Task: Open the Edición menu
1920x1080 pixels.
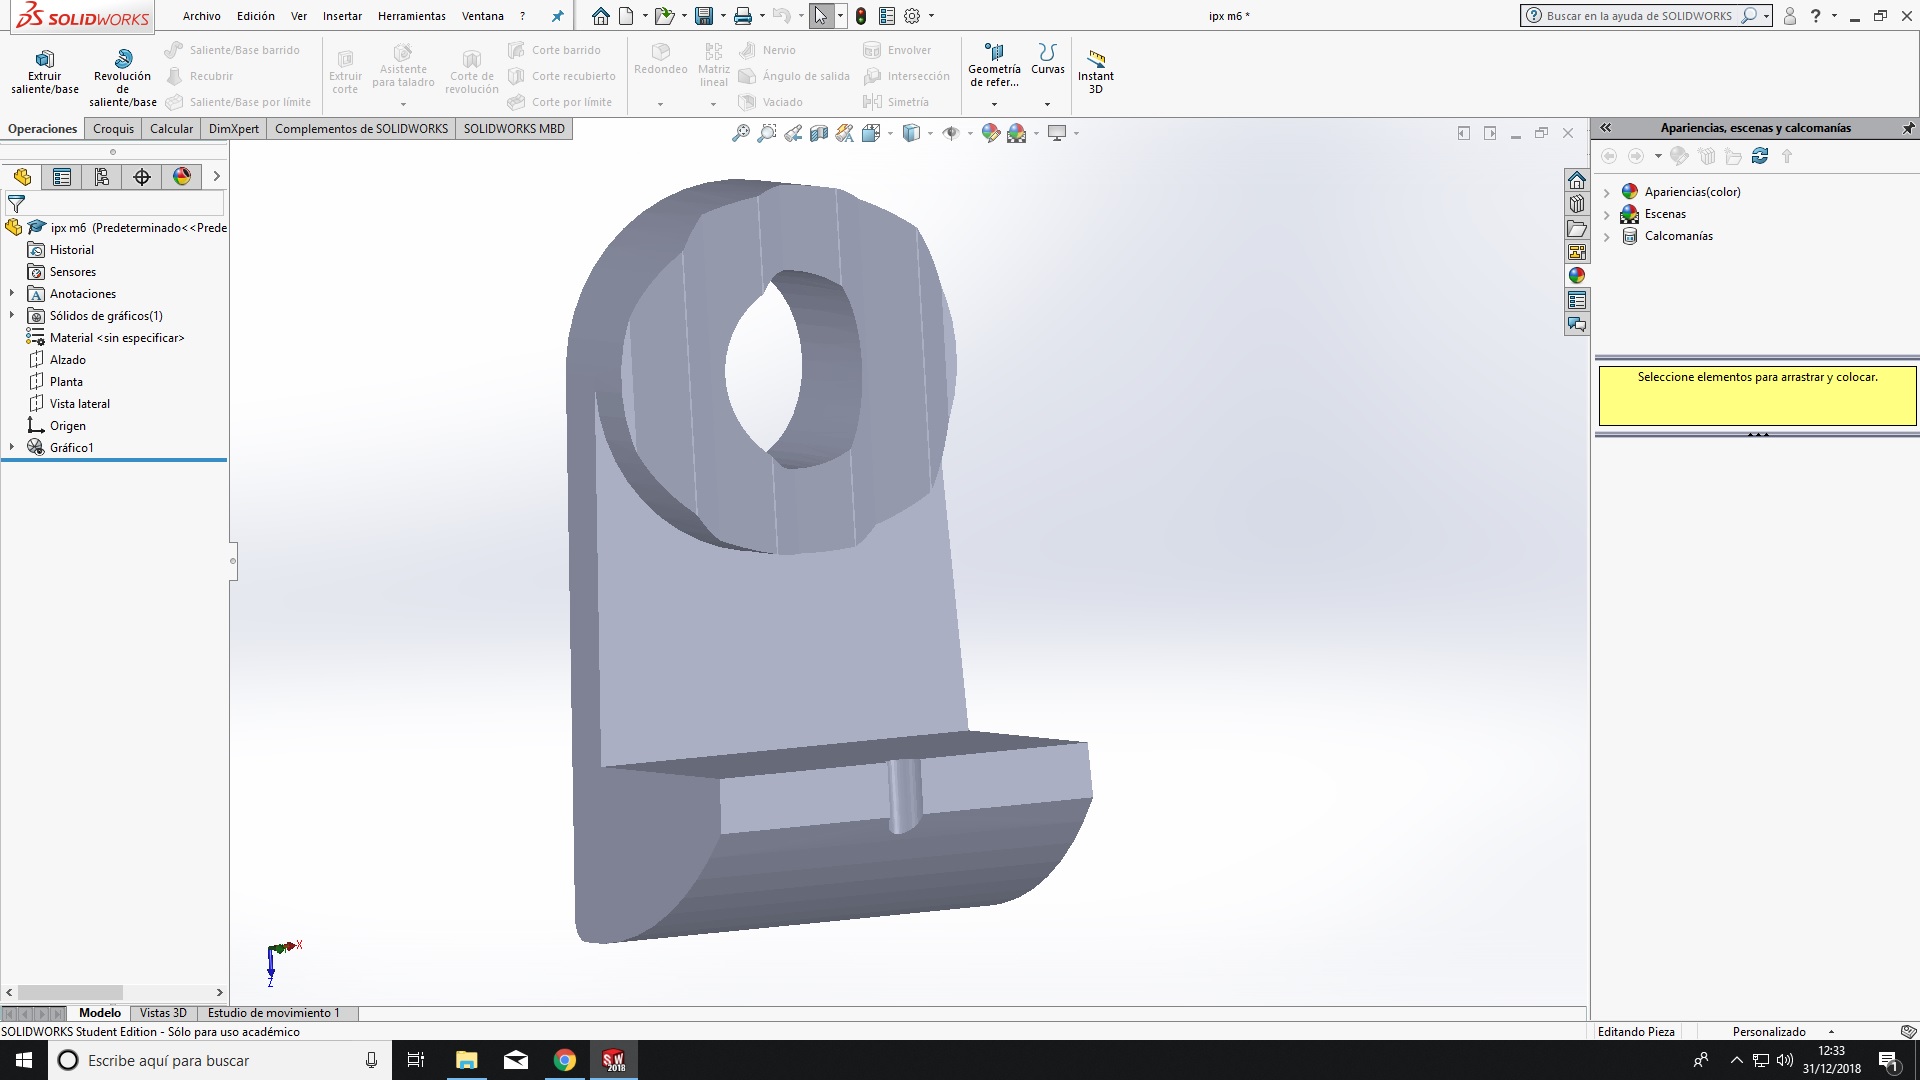Action: click(x=256, y=16)
